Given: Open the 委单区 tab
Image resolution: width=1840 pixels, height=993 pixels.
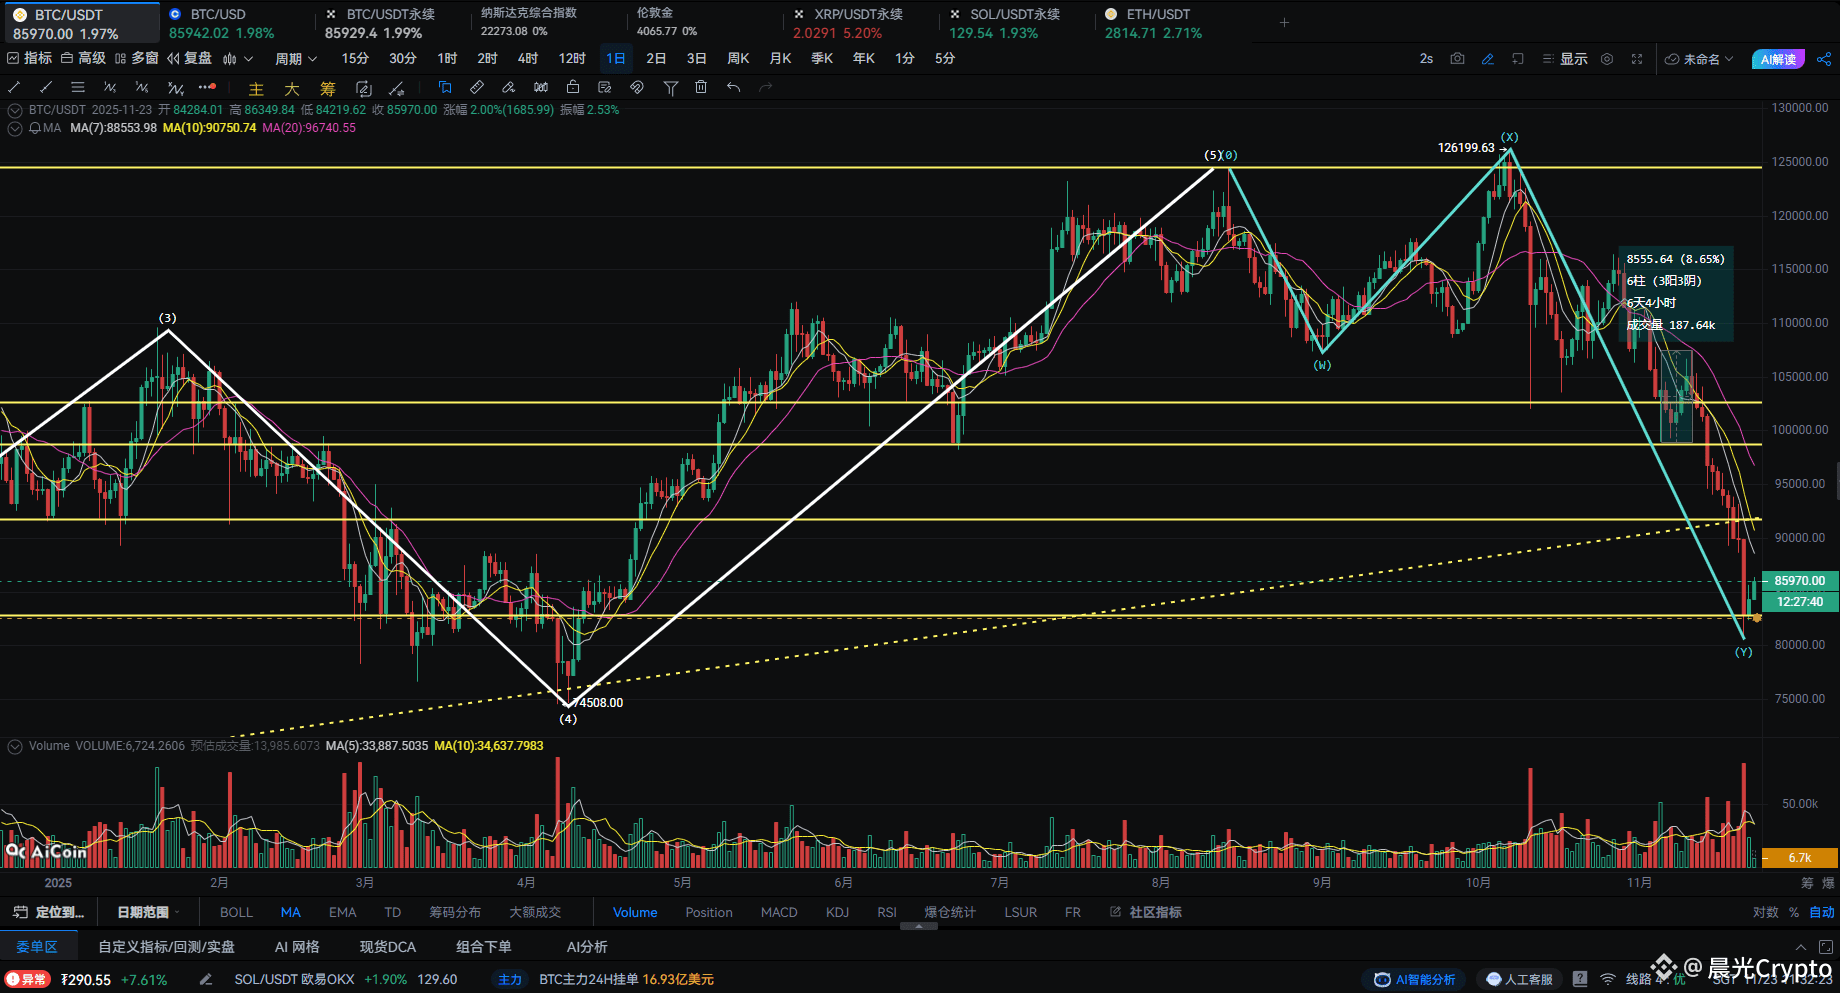Looking at the screenshot, I should pos(37,947).
